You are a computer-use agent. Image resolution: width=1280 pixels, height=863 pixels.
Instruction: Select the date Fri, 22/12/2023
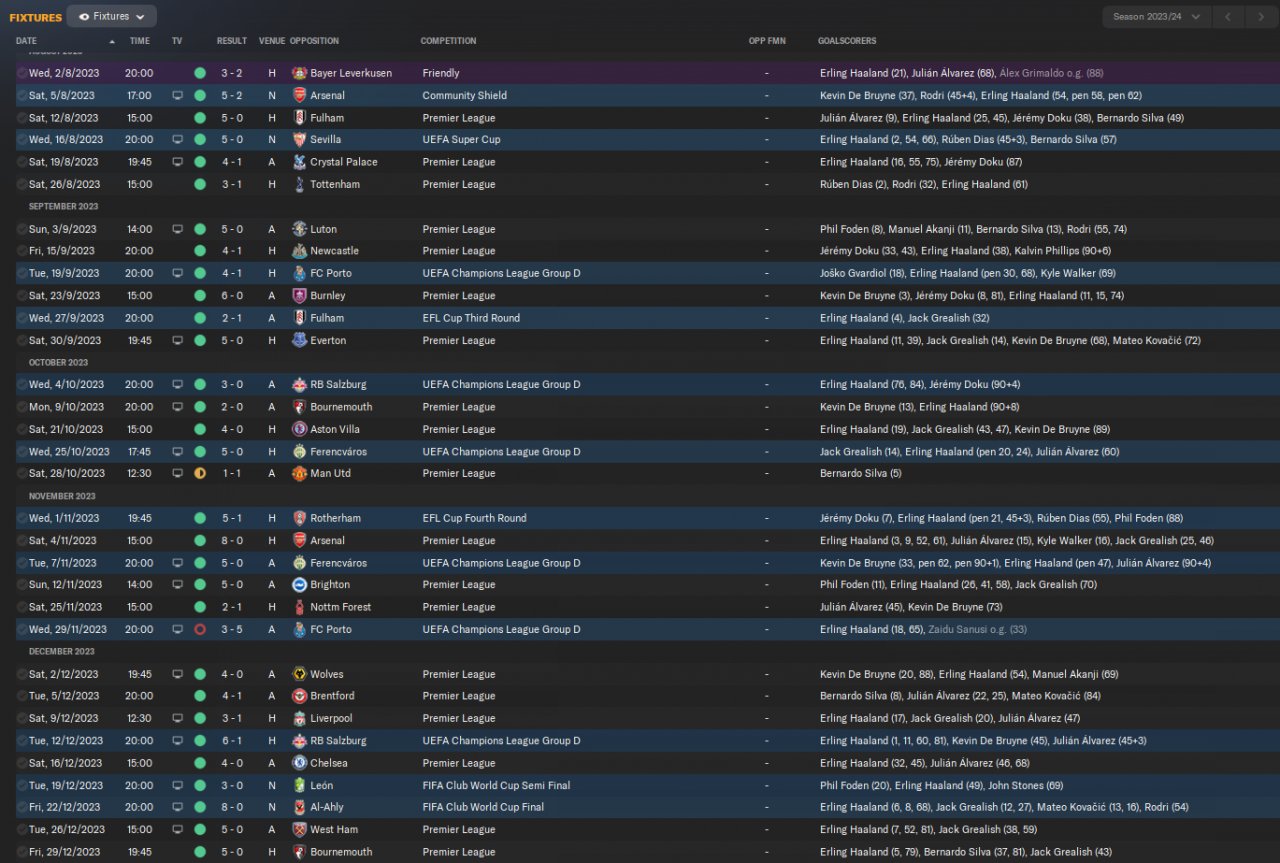coord(65,807)
